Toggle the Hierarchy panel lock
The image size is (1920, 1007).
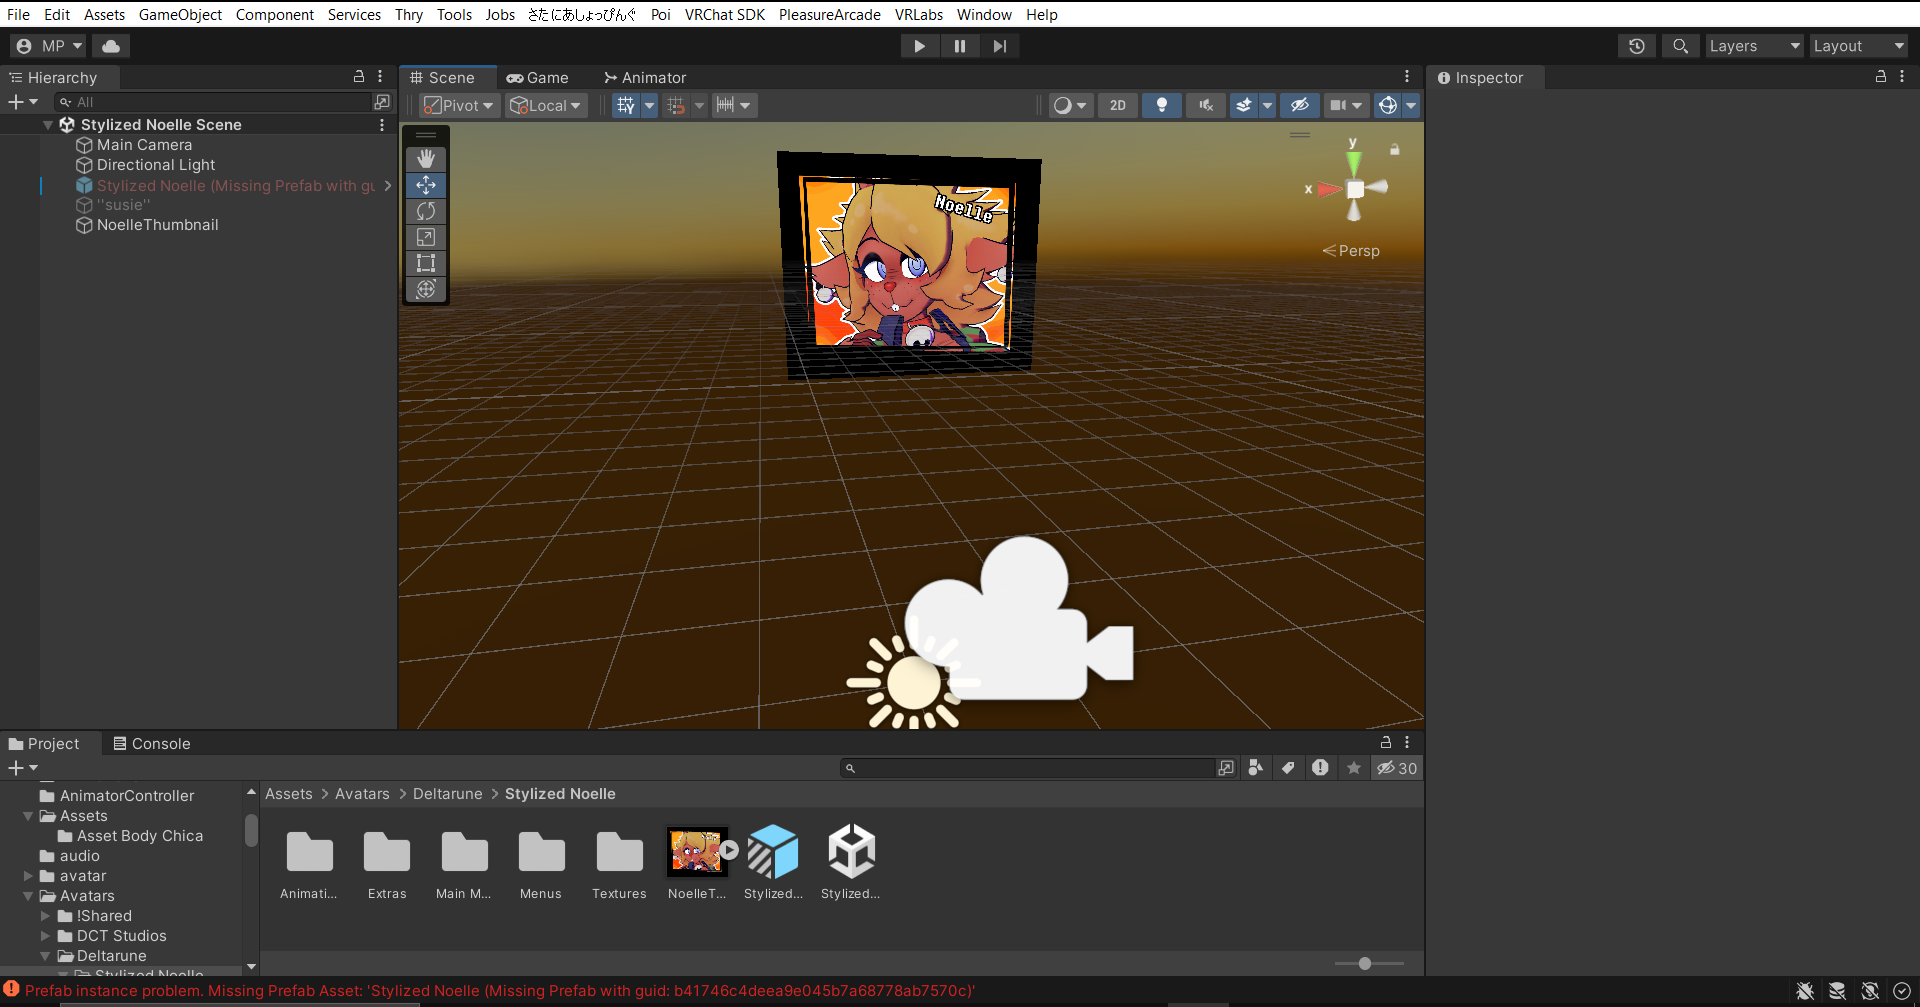(359, 76)
